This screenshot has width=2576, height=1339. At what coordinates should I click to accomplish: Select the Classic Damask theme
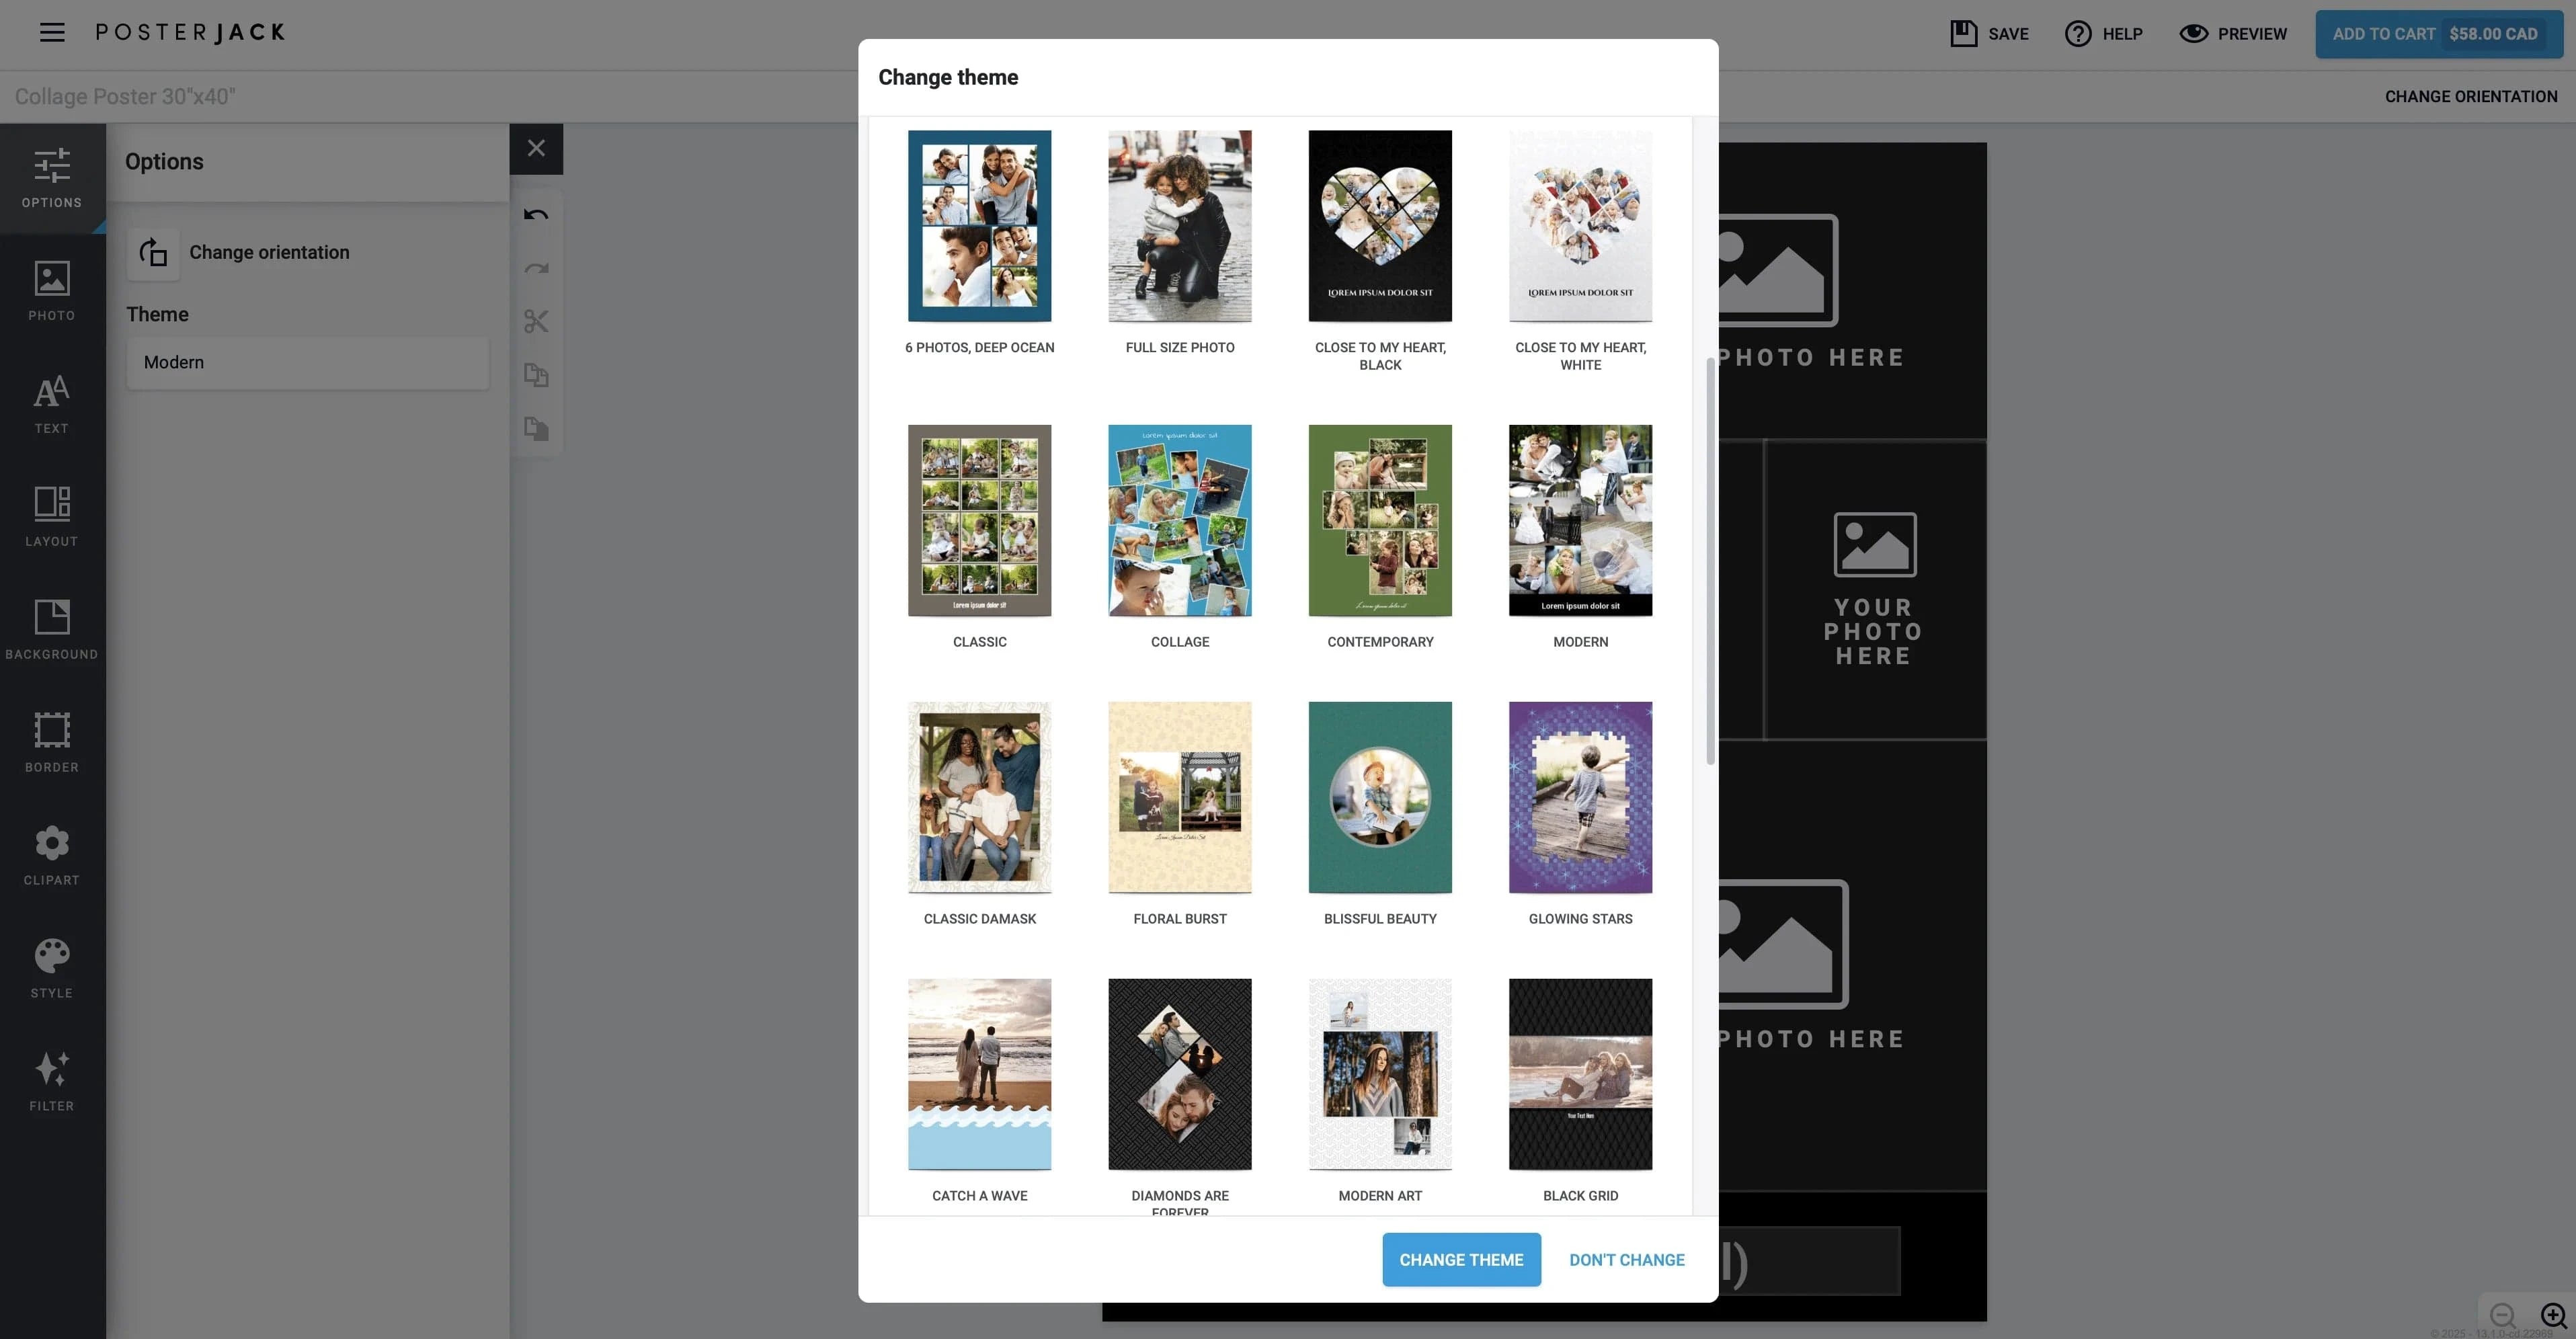pyautogui.click(x=979, y=797)
